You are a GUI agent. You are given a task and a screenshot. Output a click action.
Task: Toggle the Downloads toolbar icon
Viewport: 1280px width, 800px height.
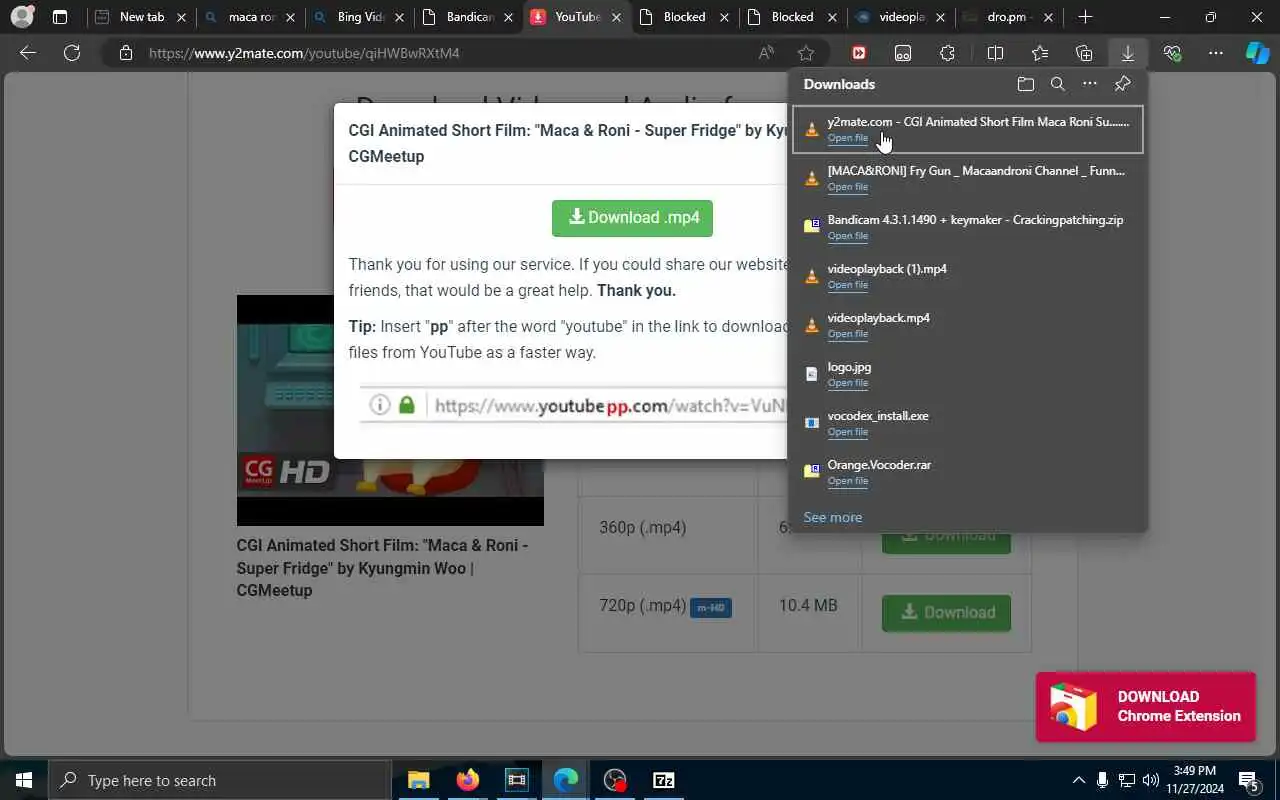1128,53
